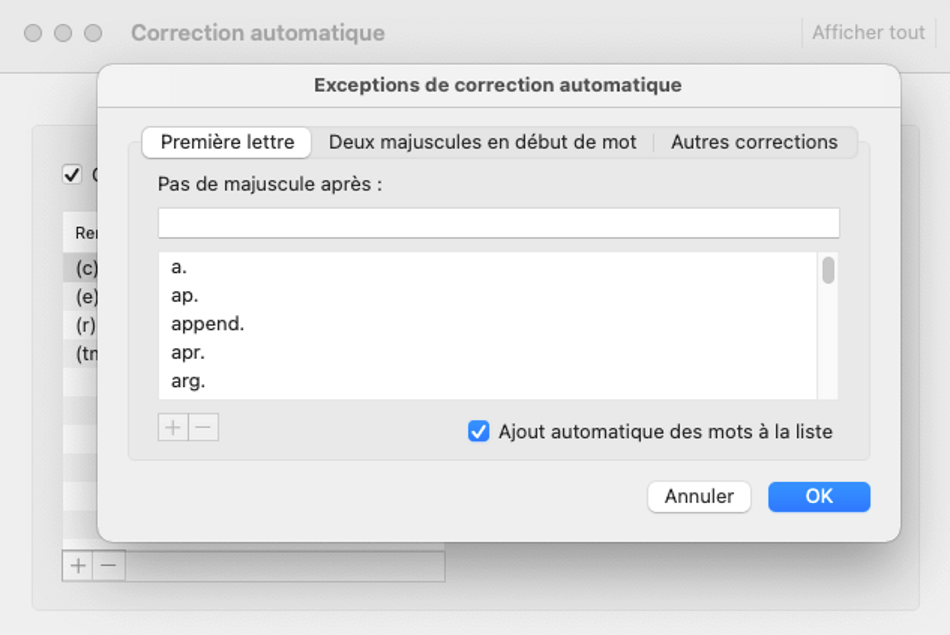Click the exceptions list scrollbar thumb
Viewport: 950px width, 635px height.
point(828,270)
